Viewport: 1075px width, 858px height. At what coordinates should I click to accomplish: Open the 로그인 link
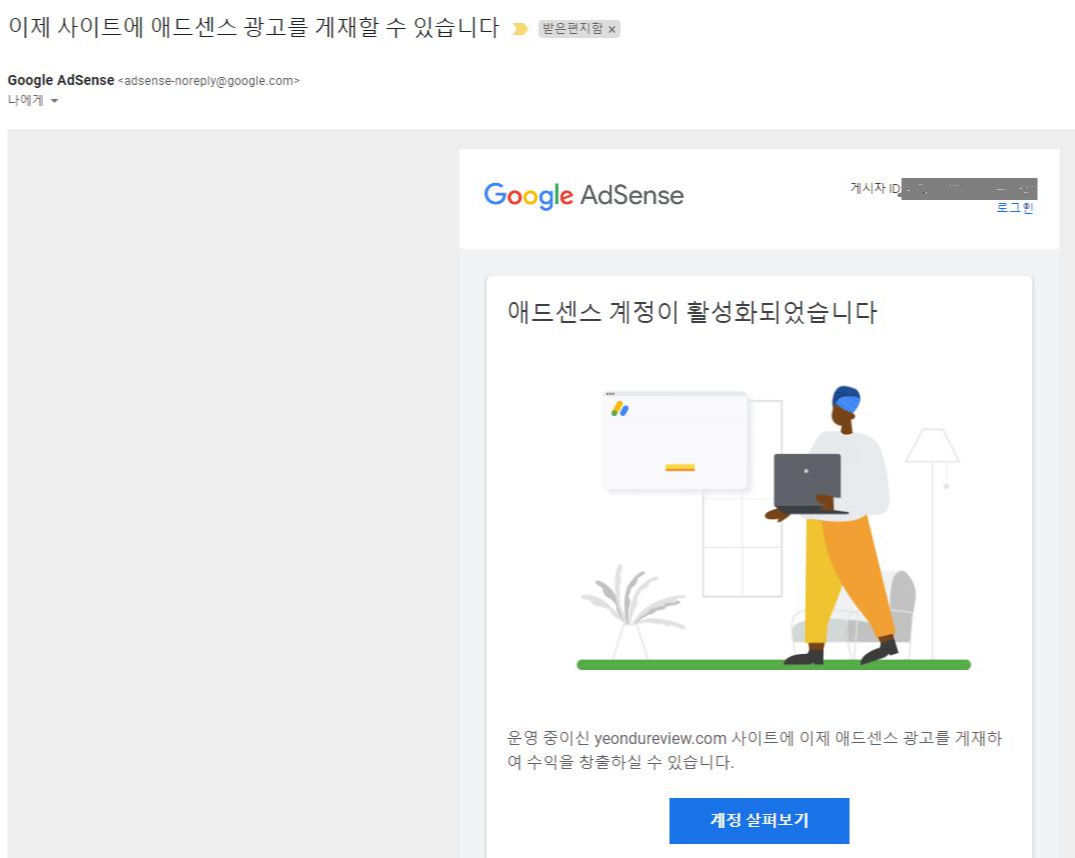tap(1015, 208)
